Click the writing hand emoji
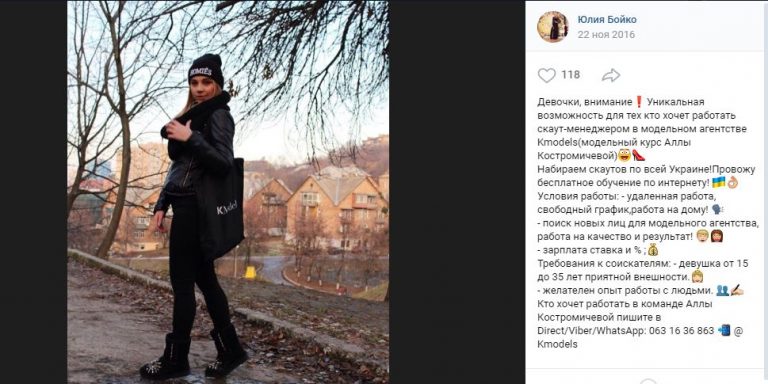 (737, 290)
